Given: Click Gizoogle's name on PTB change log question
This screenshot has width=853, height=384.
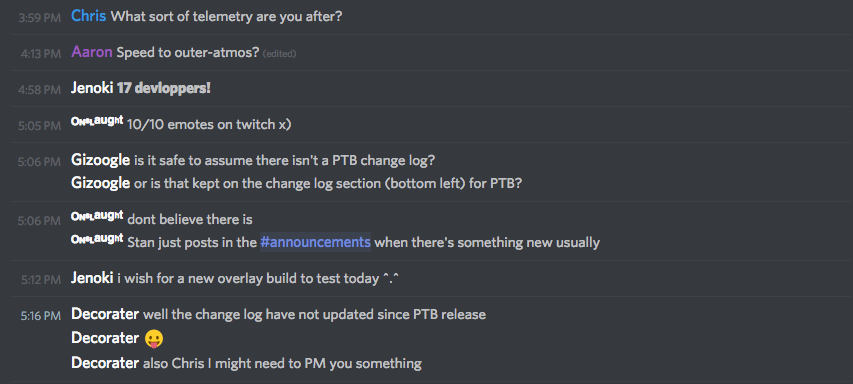Looking at the screenshot, I should click(101, 160).
